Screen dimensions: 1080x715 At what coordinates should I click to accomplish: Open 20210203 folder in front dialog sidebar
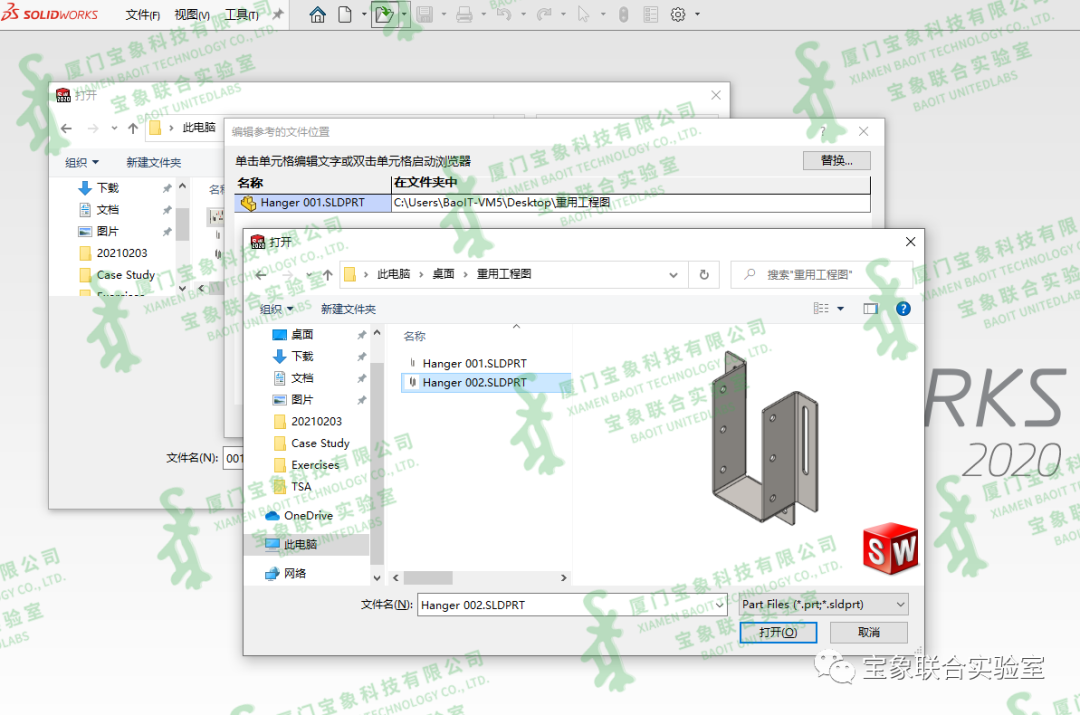click(316, 421)
